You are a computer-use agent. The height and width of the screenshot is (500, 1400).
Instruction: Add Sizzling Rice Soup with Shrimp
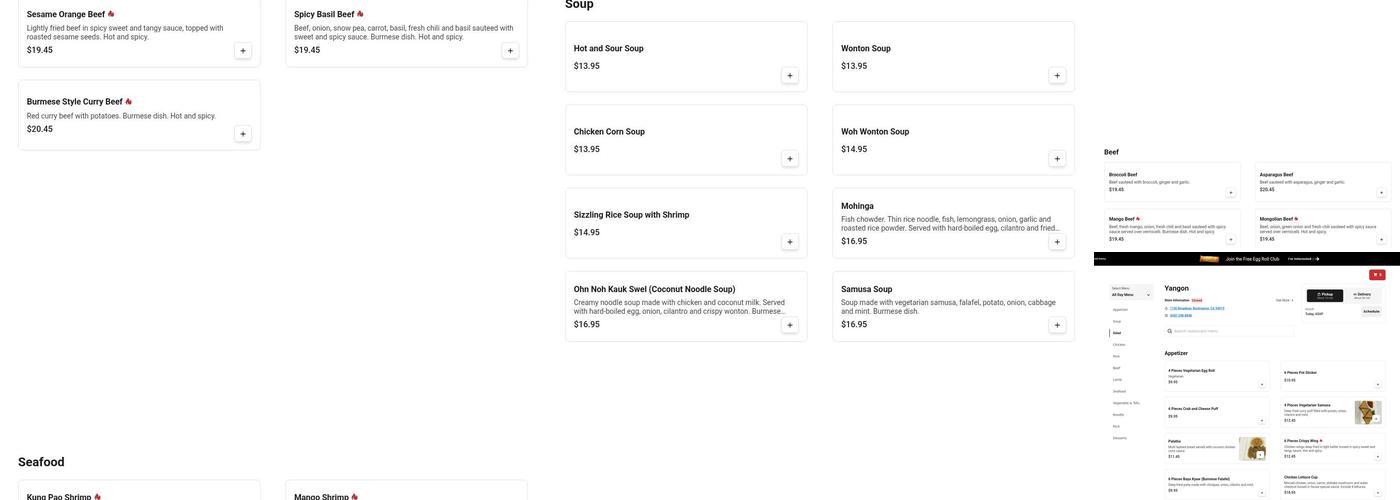coord(790,242)
